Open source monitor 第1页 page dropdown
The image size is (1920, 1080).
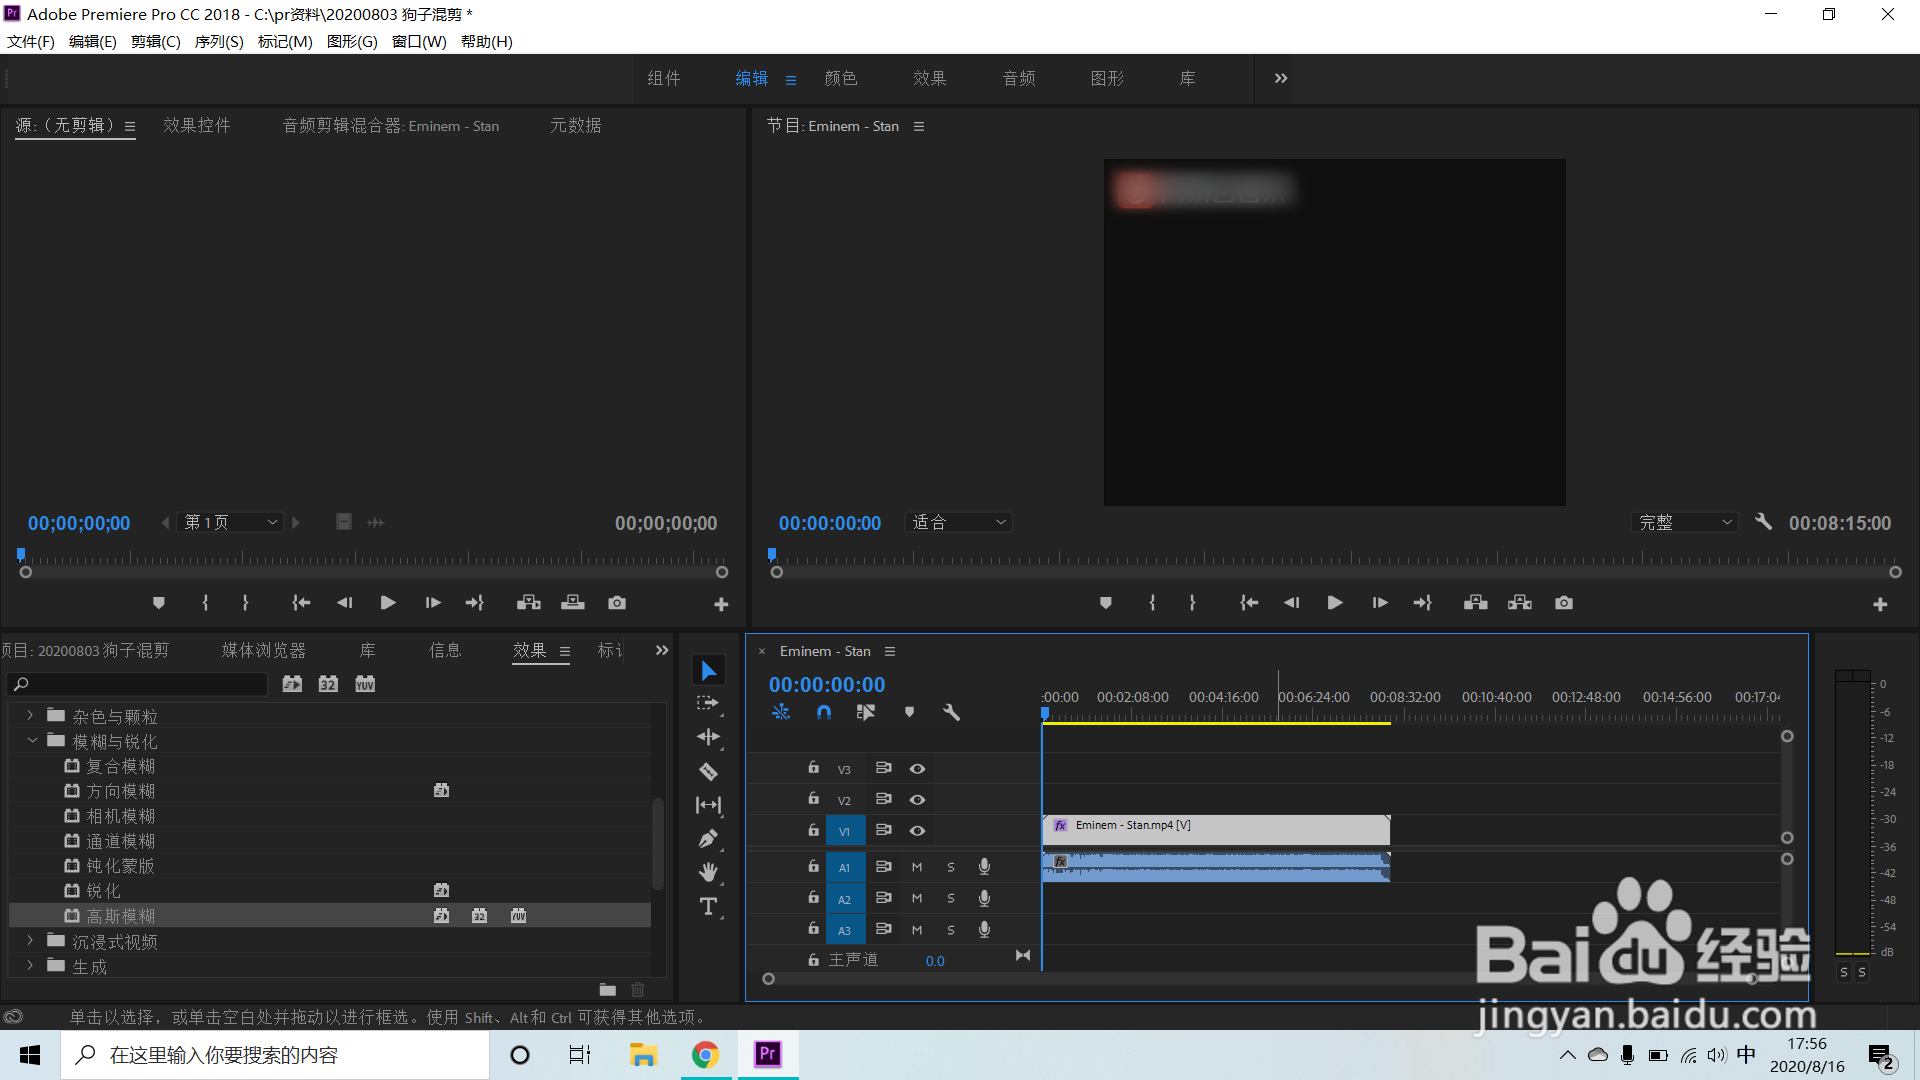click(x=231, y=522)
